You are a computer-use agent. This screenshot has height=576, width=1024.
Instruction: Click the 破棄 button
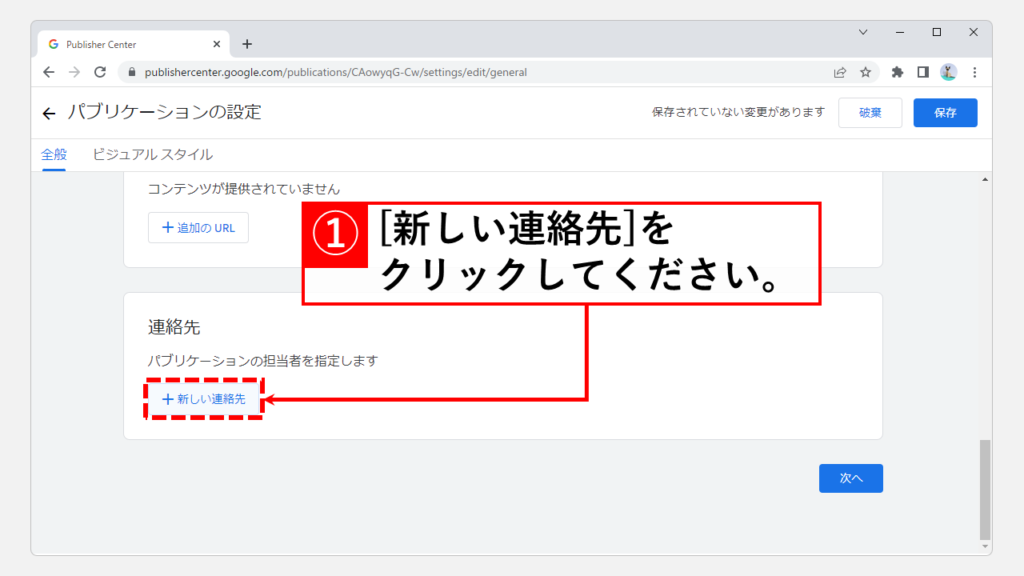point(870,113)
